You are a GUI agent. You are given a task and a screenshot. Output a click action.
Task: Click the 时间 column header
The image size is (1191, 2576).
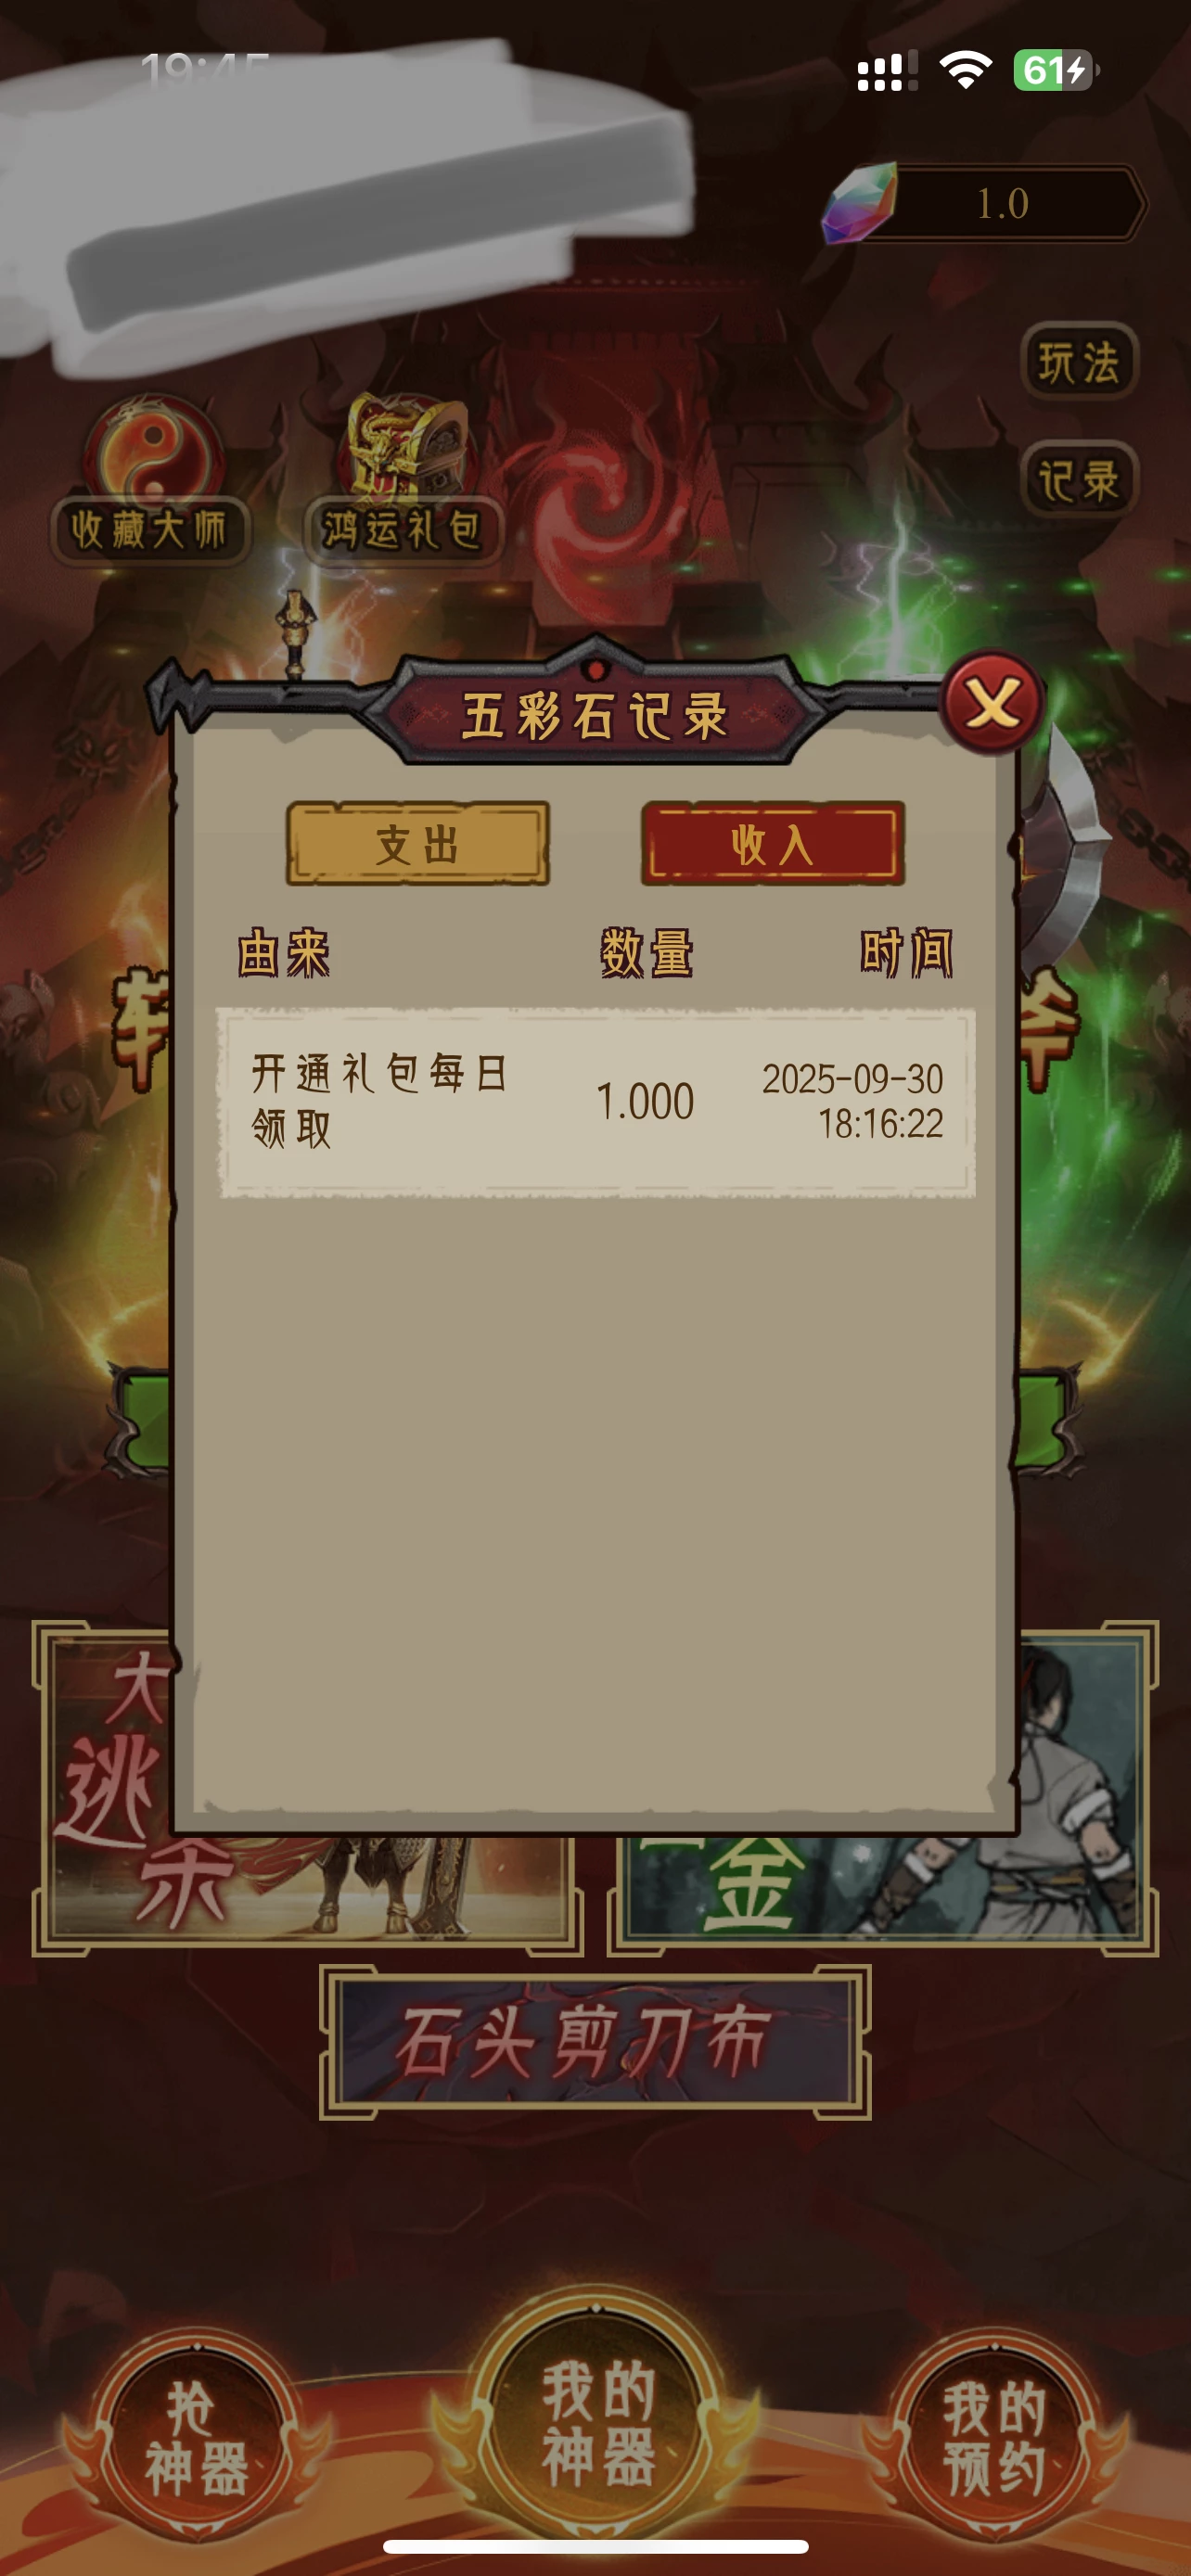tap(907, 953)
